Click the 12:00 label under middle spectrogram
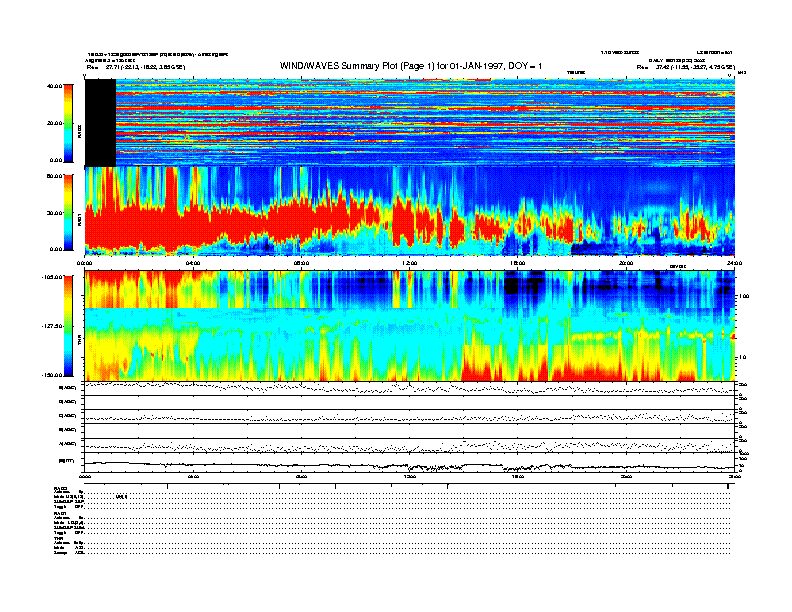This screenshot has height=612, width=792. point(410,263)
